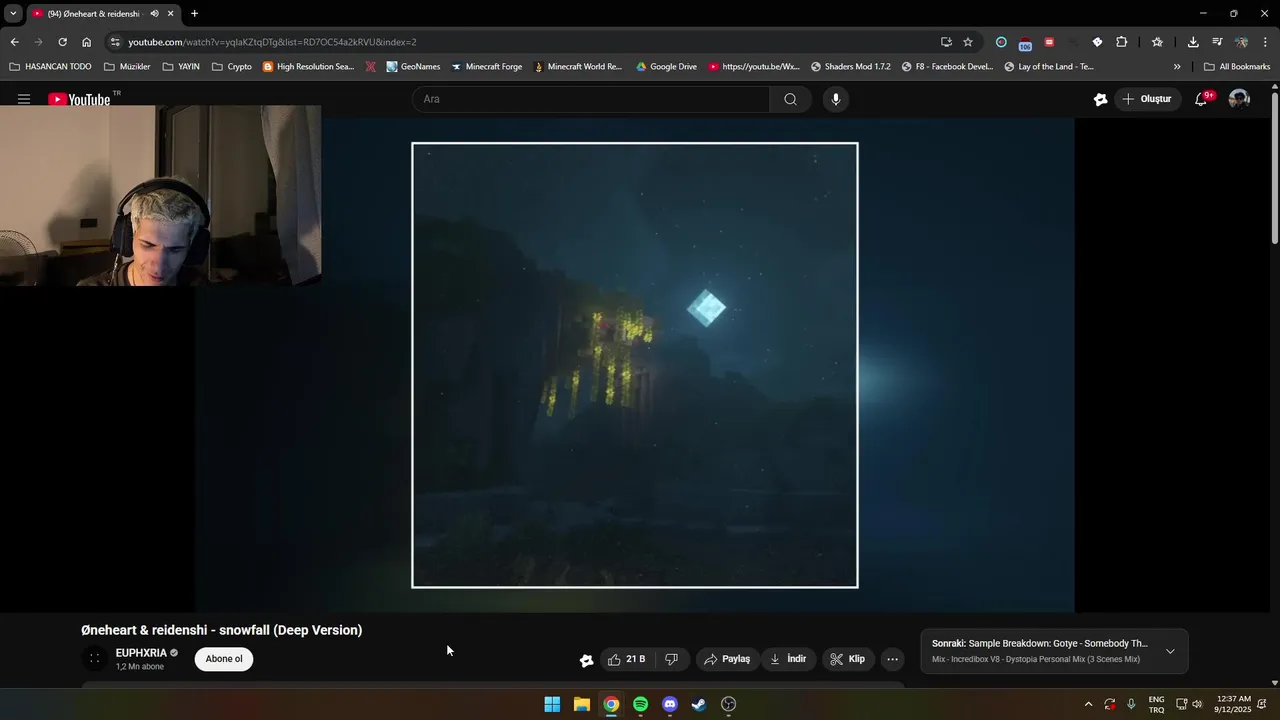The width and height of the screenshot is (1280, 720).
Task: Open the YouTube account avatar menu
Action: 1239,99
